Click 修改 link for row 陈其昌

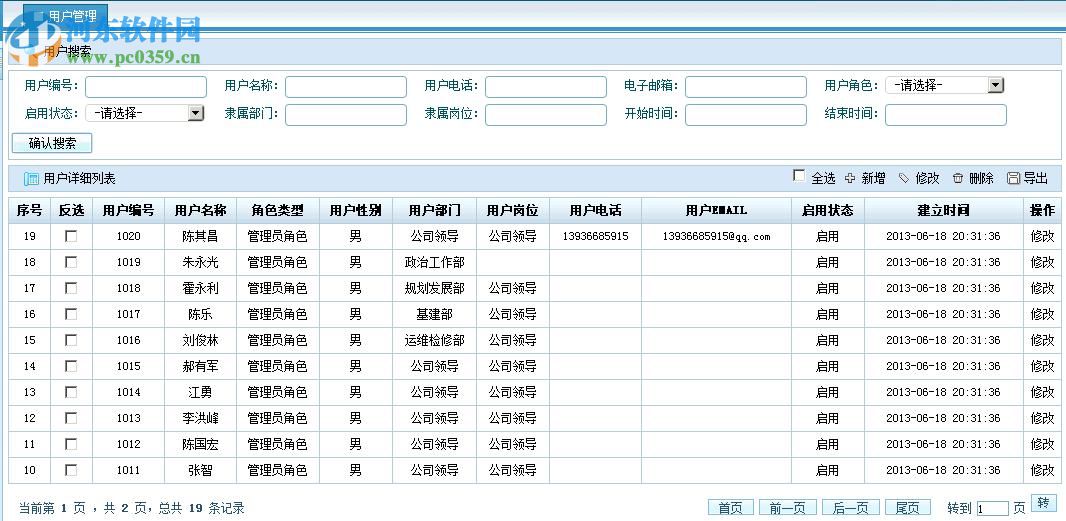tap(1042, 236)
